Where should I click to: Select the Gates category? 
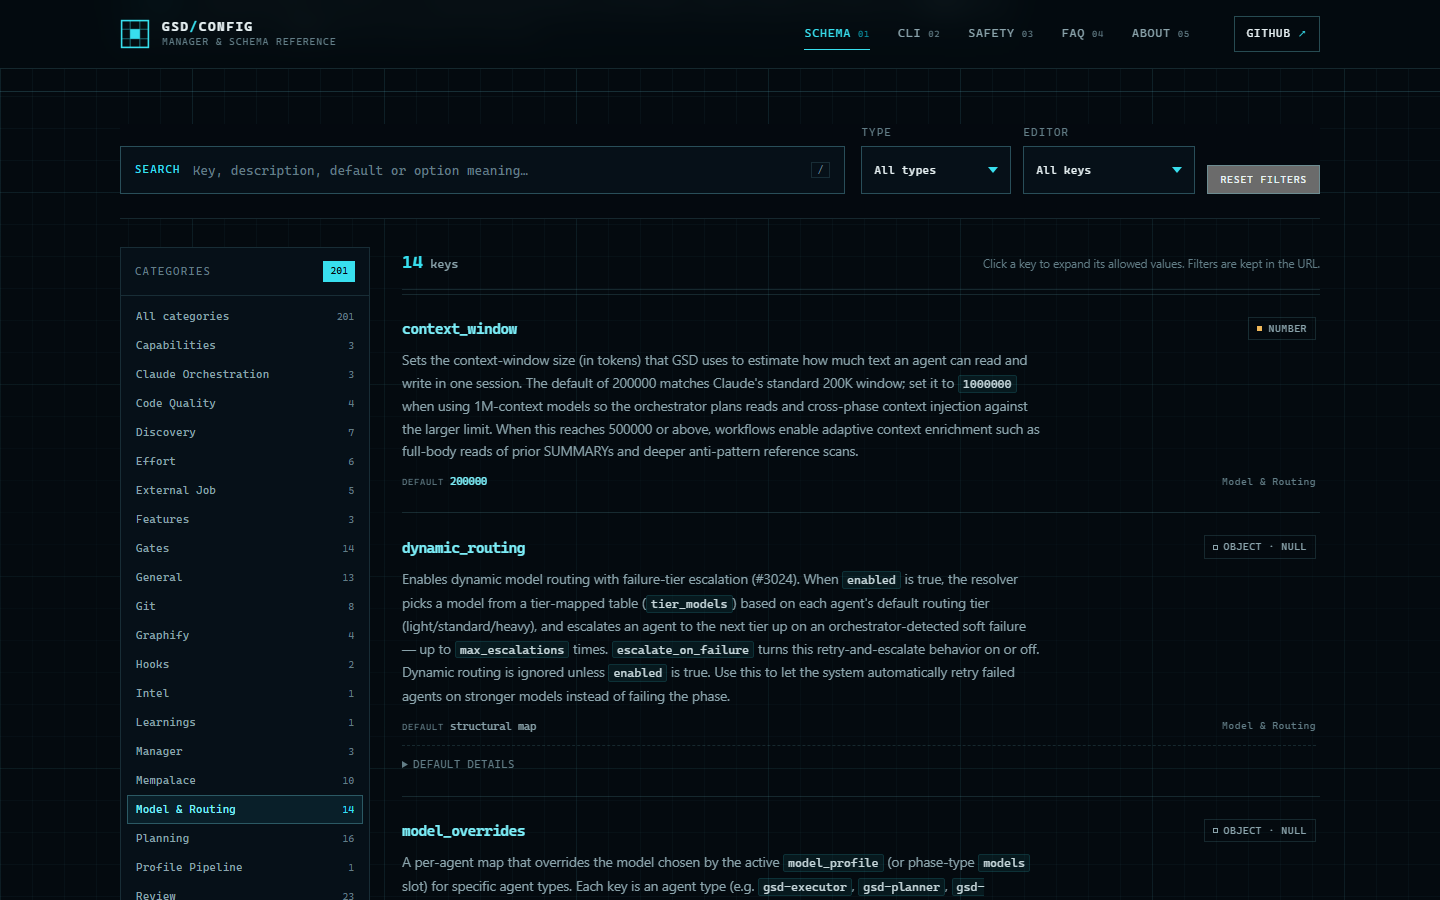(x=245, y=548)
